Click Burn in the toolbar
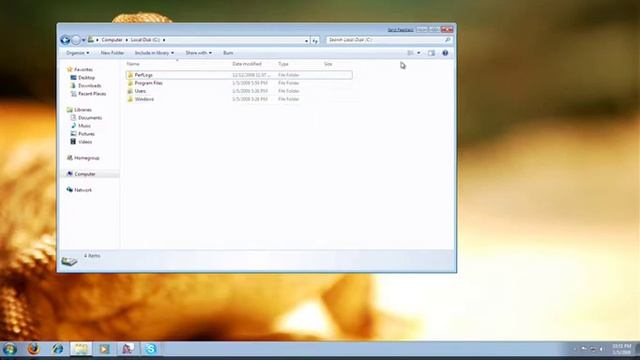The width and height of the screenshot is (640, 360). (x=228, y=53)
